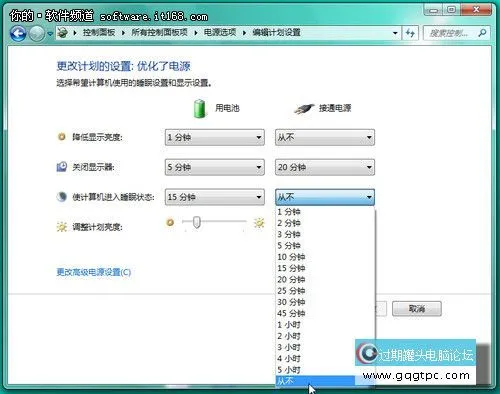Select 2 分钟 in the dropdown list
The image size is (500, 394).
(x=325, y=223)
